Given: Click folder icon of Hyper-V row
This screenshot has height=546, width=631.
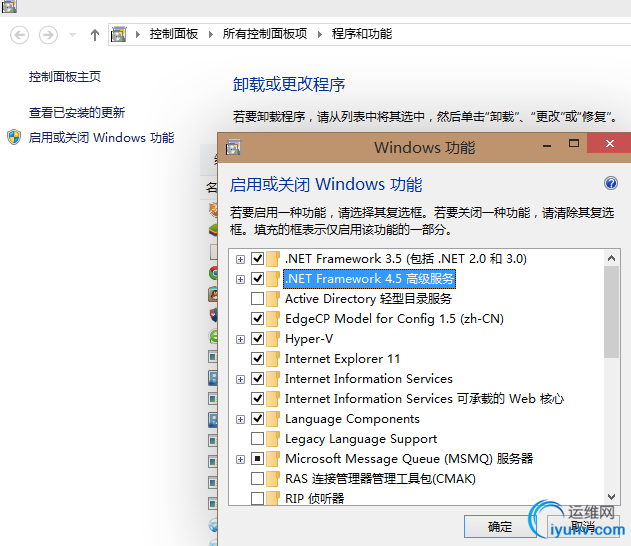Looking at the screenshot, I should [x=273, y=339].
